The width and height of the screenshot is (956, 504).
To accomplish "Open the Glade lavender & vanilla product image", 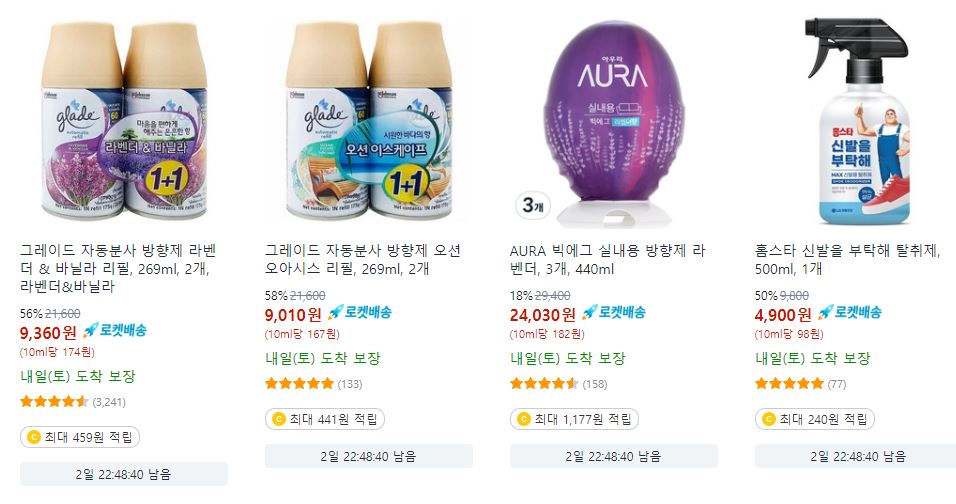I will pyautogui.click(x=124, y=122).
